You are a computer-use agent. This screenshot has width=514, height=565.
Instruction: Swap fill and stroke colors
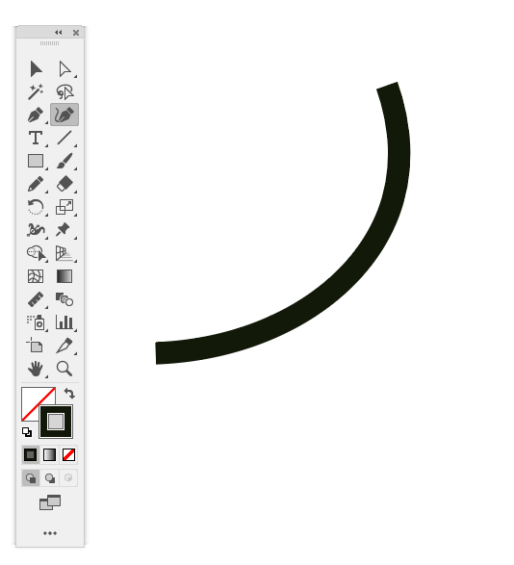pyautogui.click(x=69, y=393)
